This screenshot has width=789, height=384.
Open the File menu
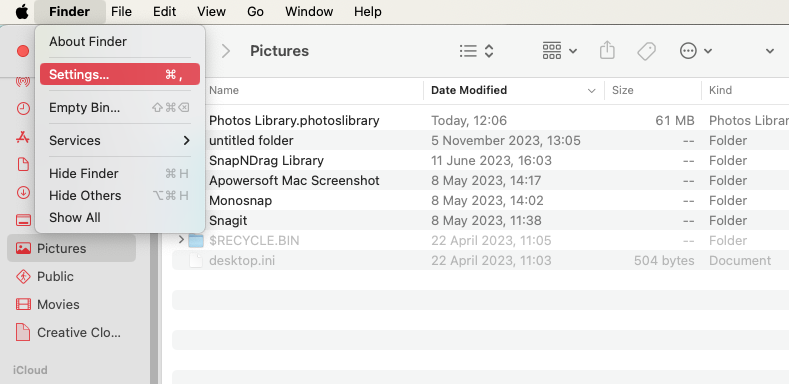tap(121, 12)
